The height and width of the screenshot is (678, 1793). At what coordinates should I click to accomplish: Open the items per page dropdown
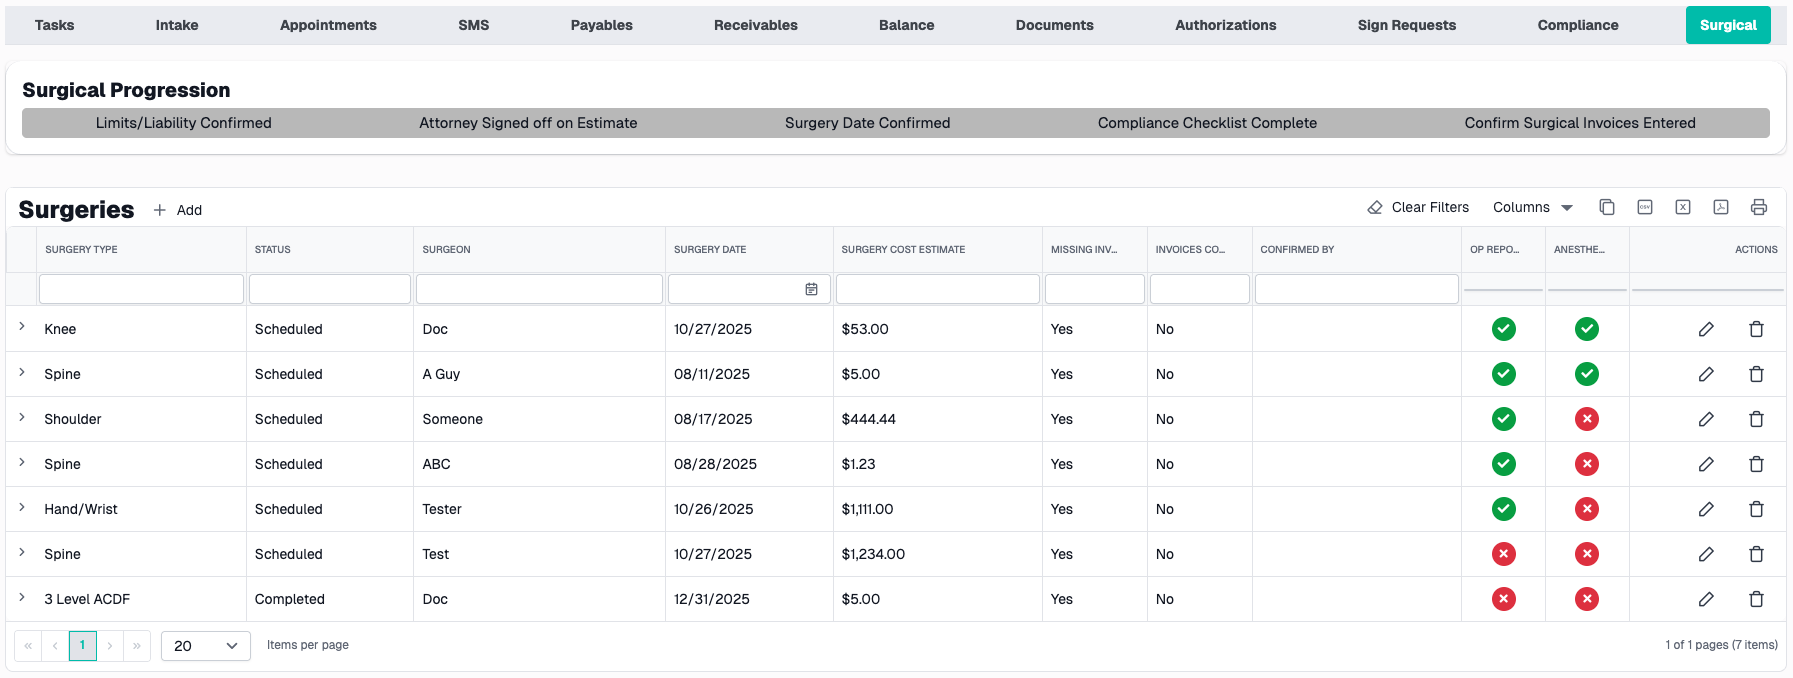point(205,646)
